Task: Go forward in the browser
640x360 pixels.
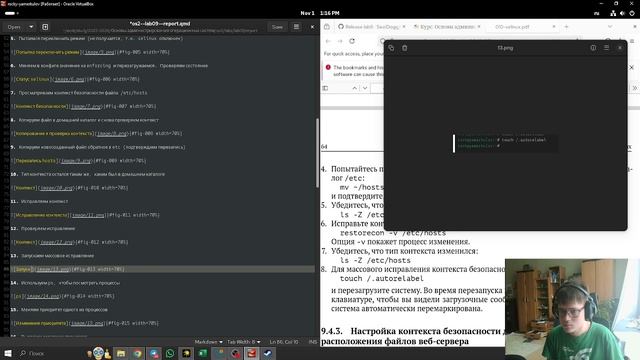Action: click(340, 41)
